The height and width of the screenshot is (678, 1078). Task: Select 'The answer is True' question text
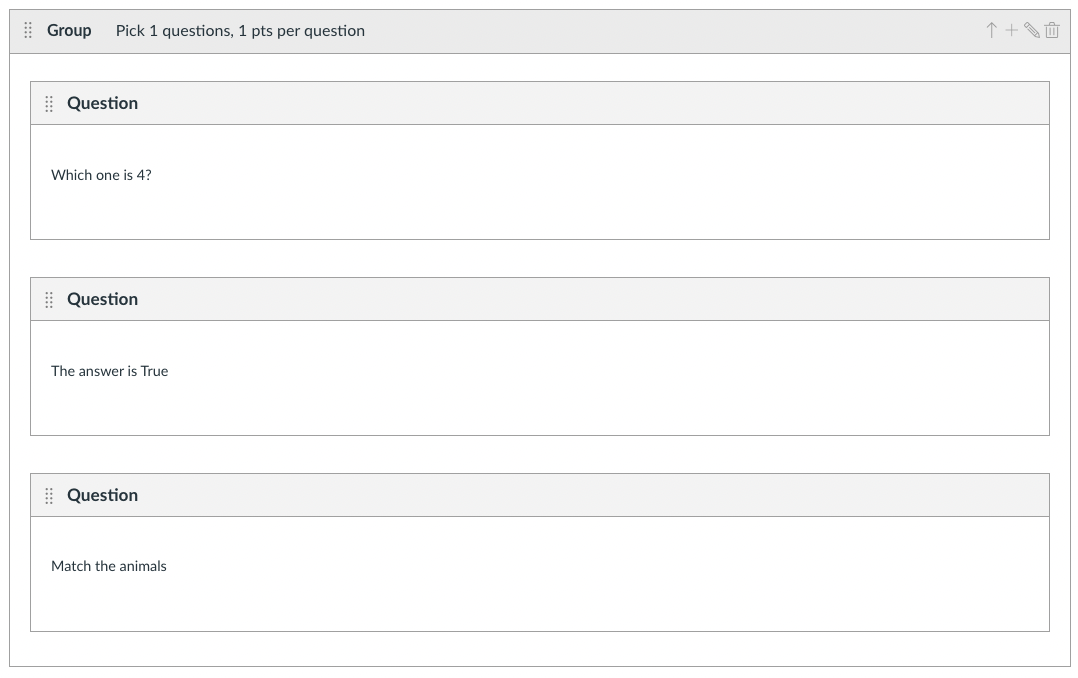pos(109,371)
